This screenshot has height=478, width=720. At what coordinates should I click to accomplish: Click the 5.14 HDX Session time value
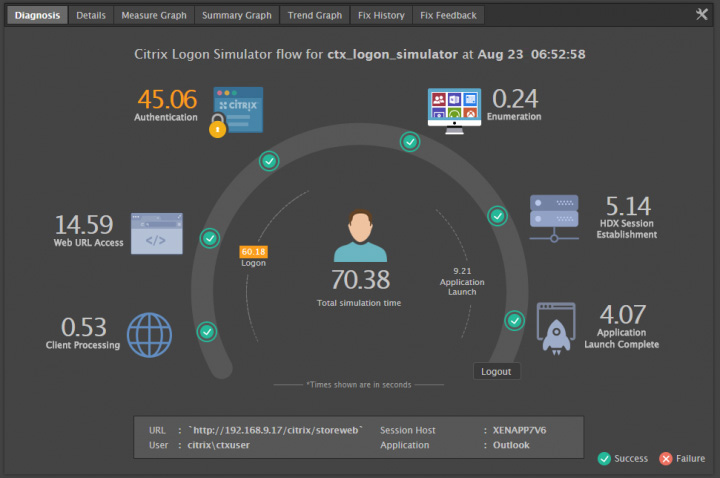click(628, 206)
